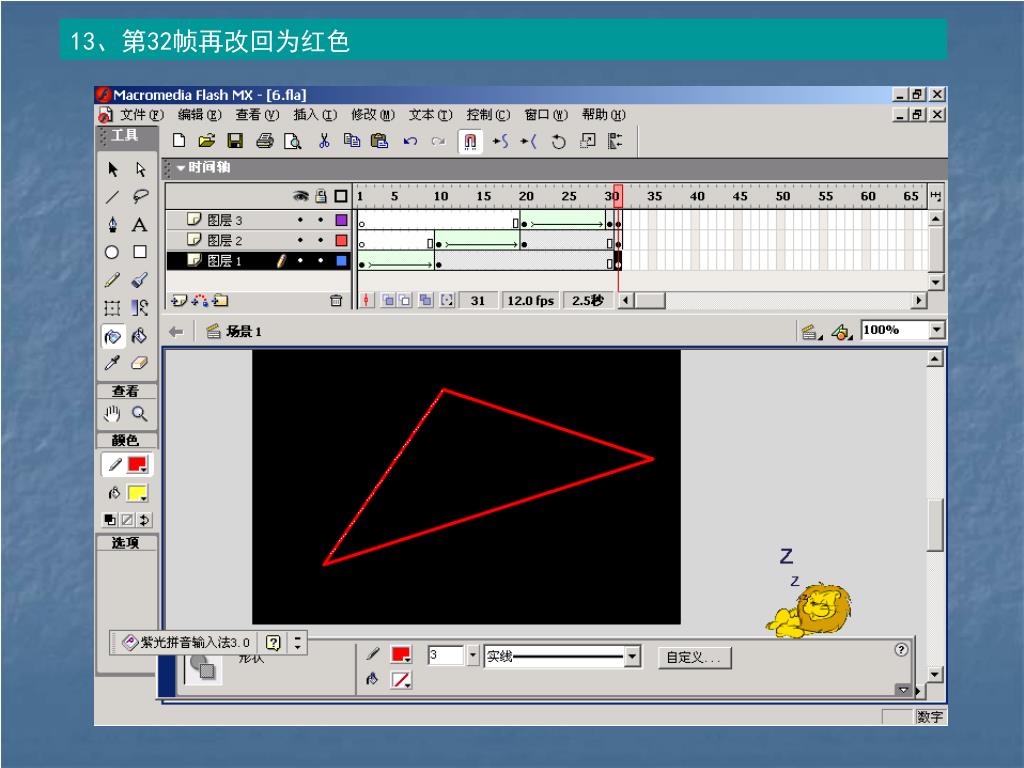Image resolution: width=1024 pixels, height=768 pixels.
Task: Toggle Lock All Layers padlock header icon
Action: point(321,196)
